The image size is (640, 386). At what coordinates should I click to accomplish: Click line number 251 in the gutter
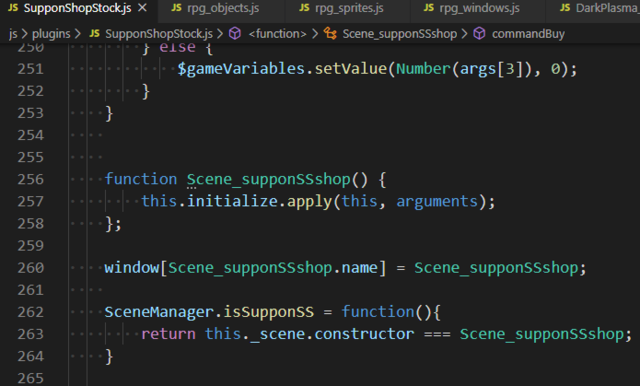30,69
